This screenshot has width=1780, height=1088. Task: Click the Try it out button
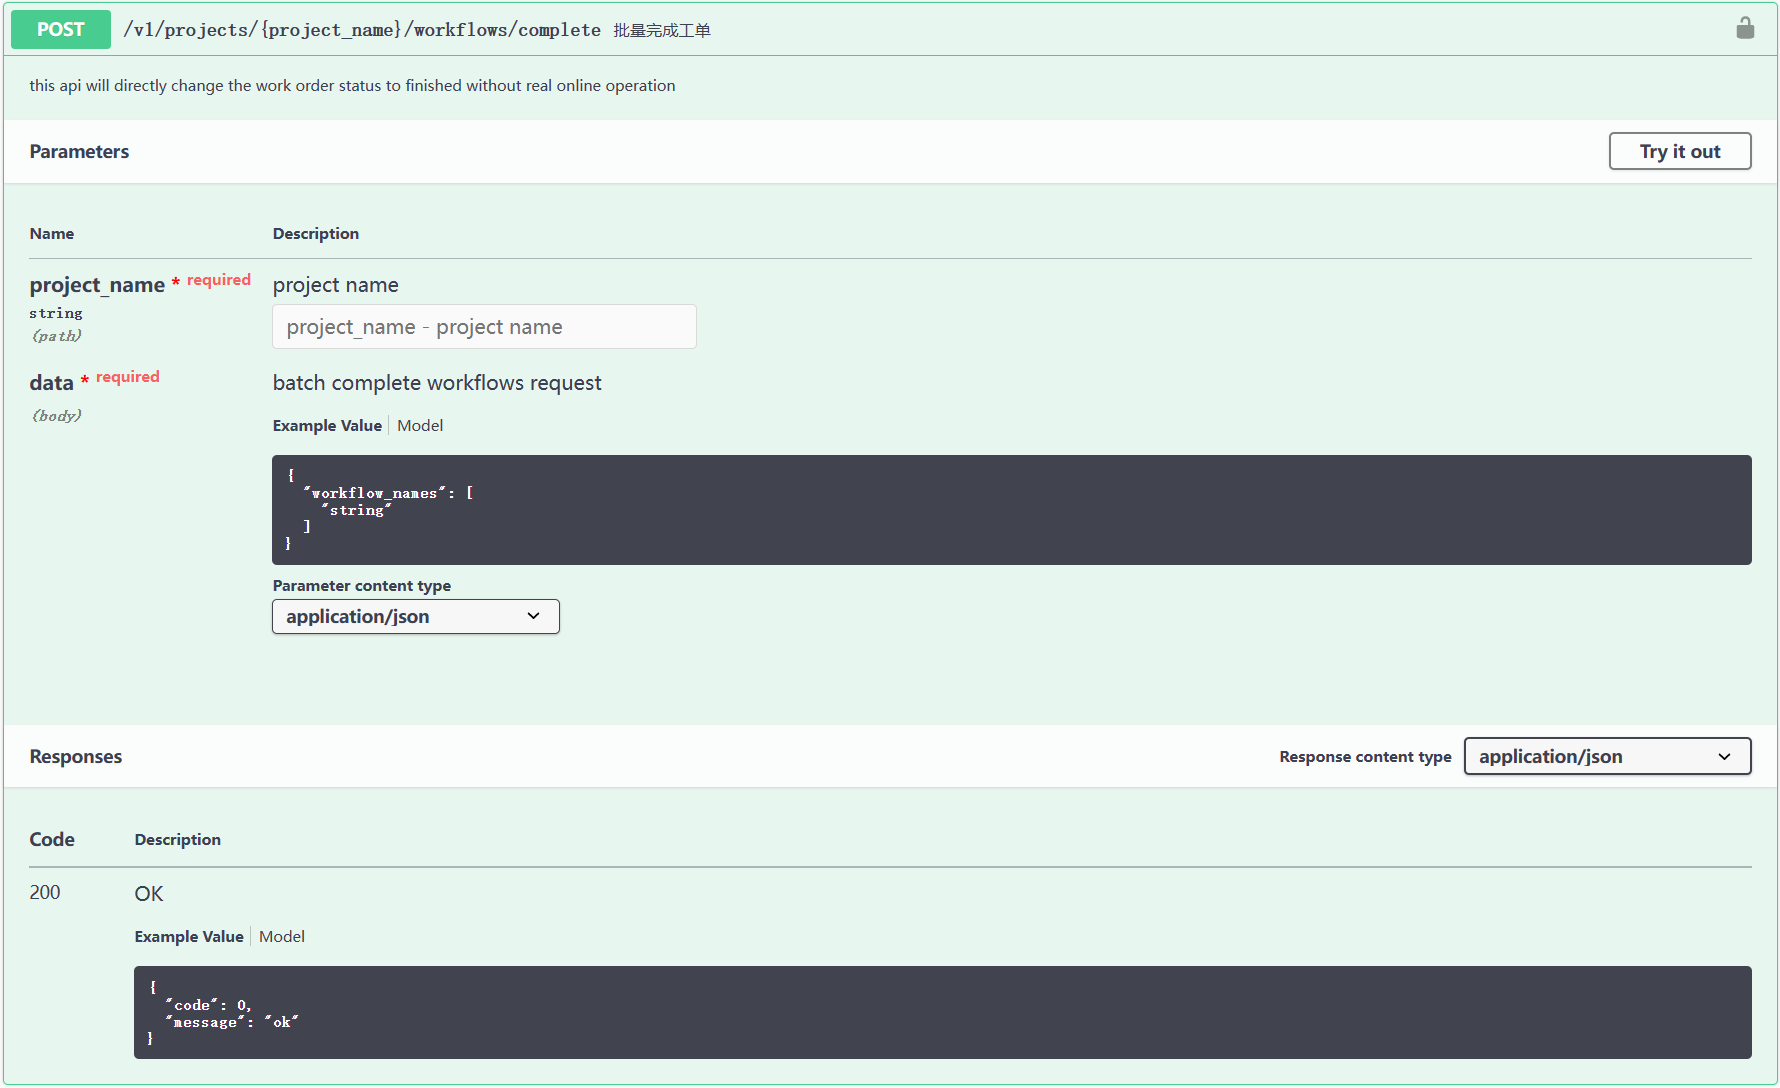coord(1679,151)
